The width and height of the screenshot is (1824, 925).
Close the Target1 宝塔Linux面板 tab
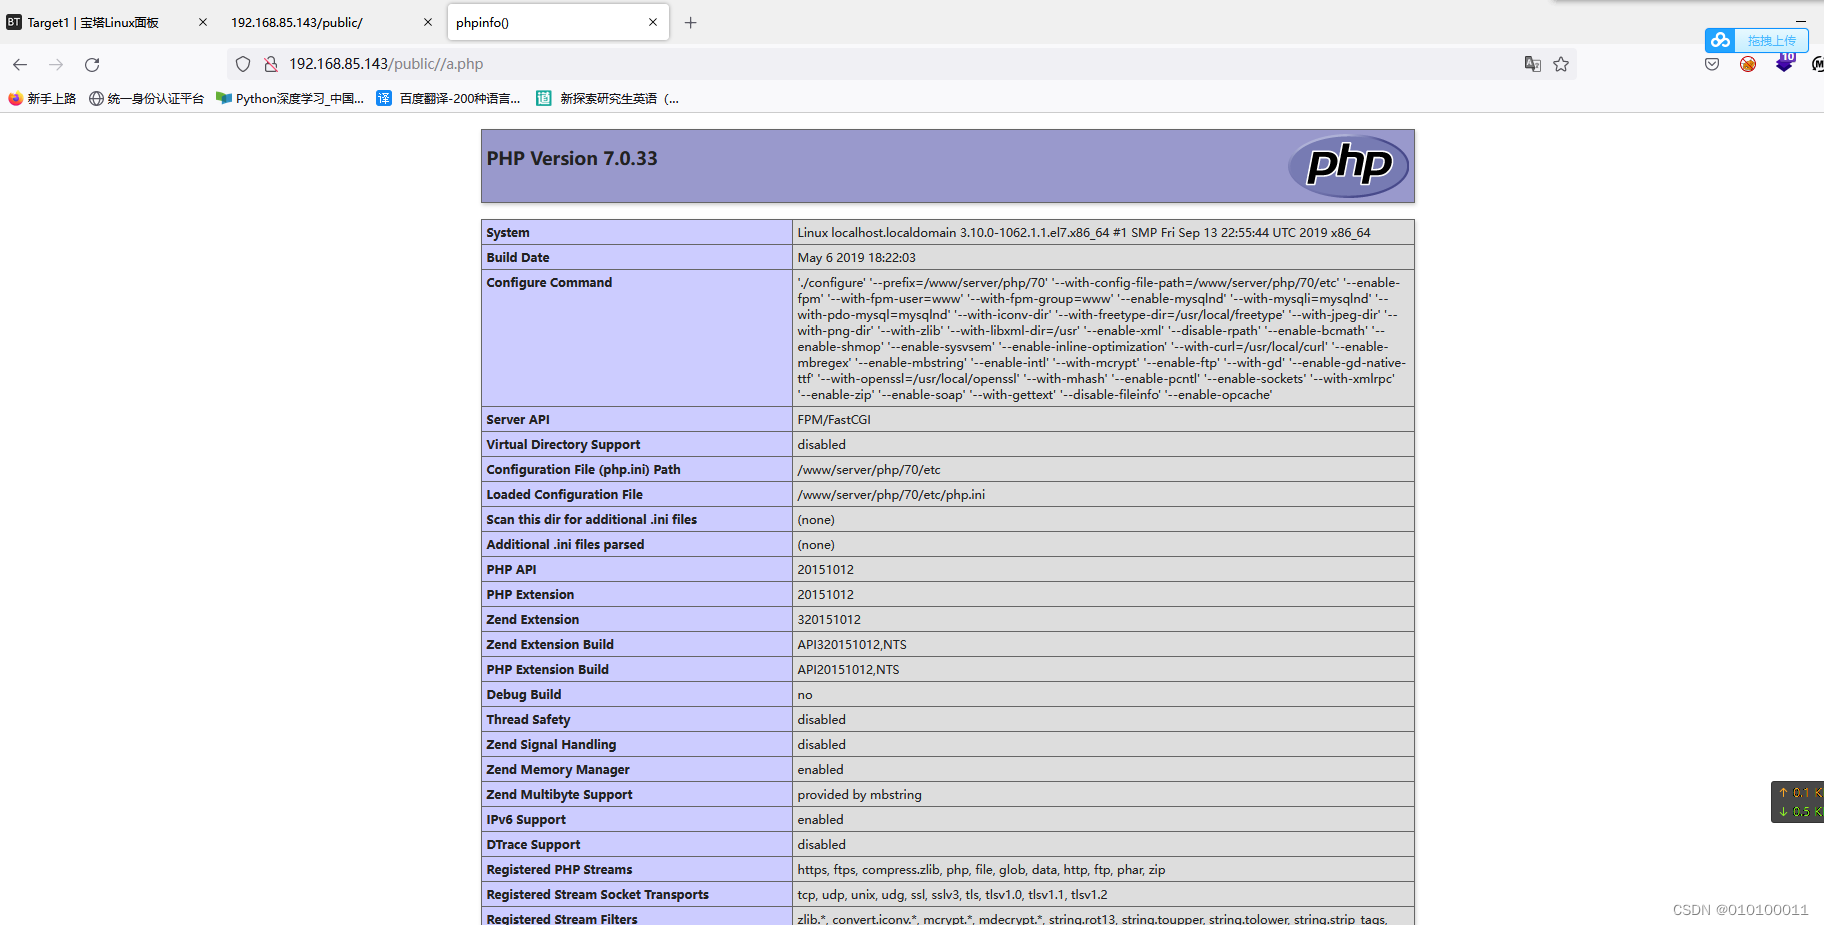coord(203,22)
